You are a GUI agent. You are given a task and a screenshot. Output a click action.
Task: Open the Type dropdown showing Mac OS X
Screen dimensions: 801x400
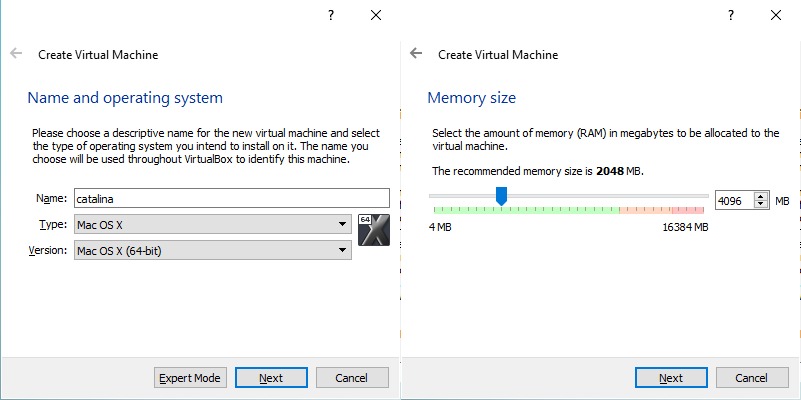pyautogui.click(x=213, y=224)
